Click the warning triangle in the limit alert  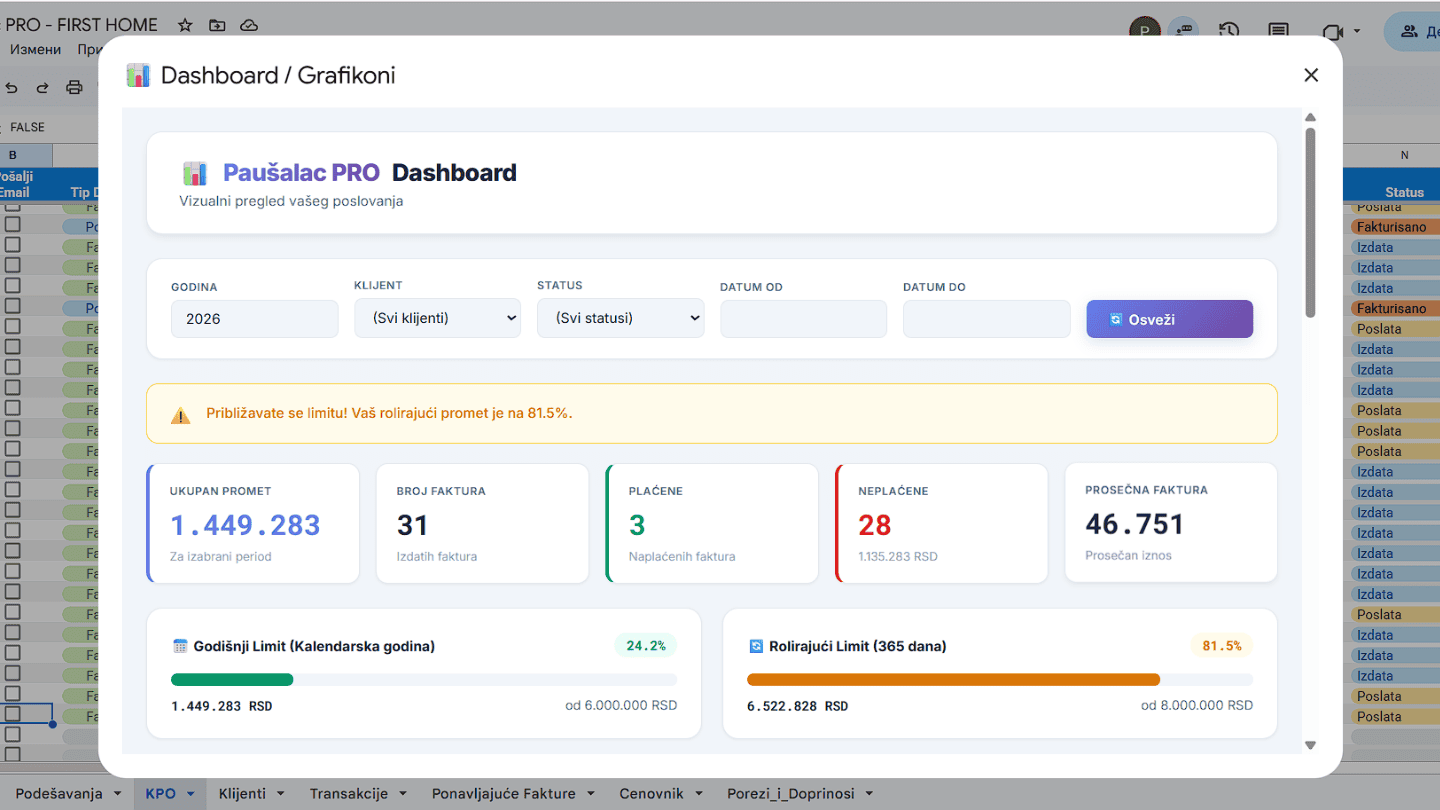click(x=180, y=415)
